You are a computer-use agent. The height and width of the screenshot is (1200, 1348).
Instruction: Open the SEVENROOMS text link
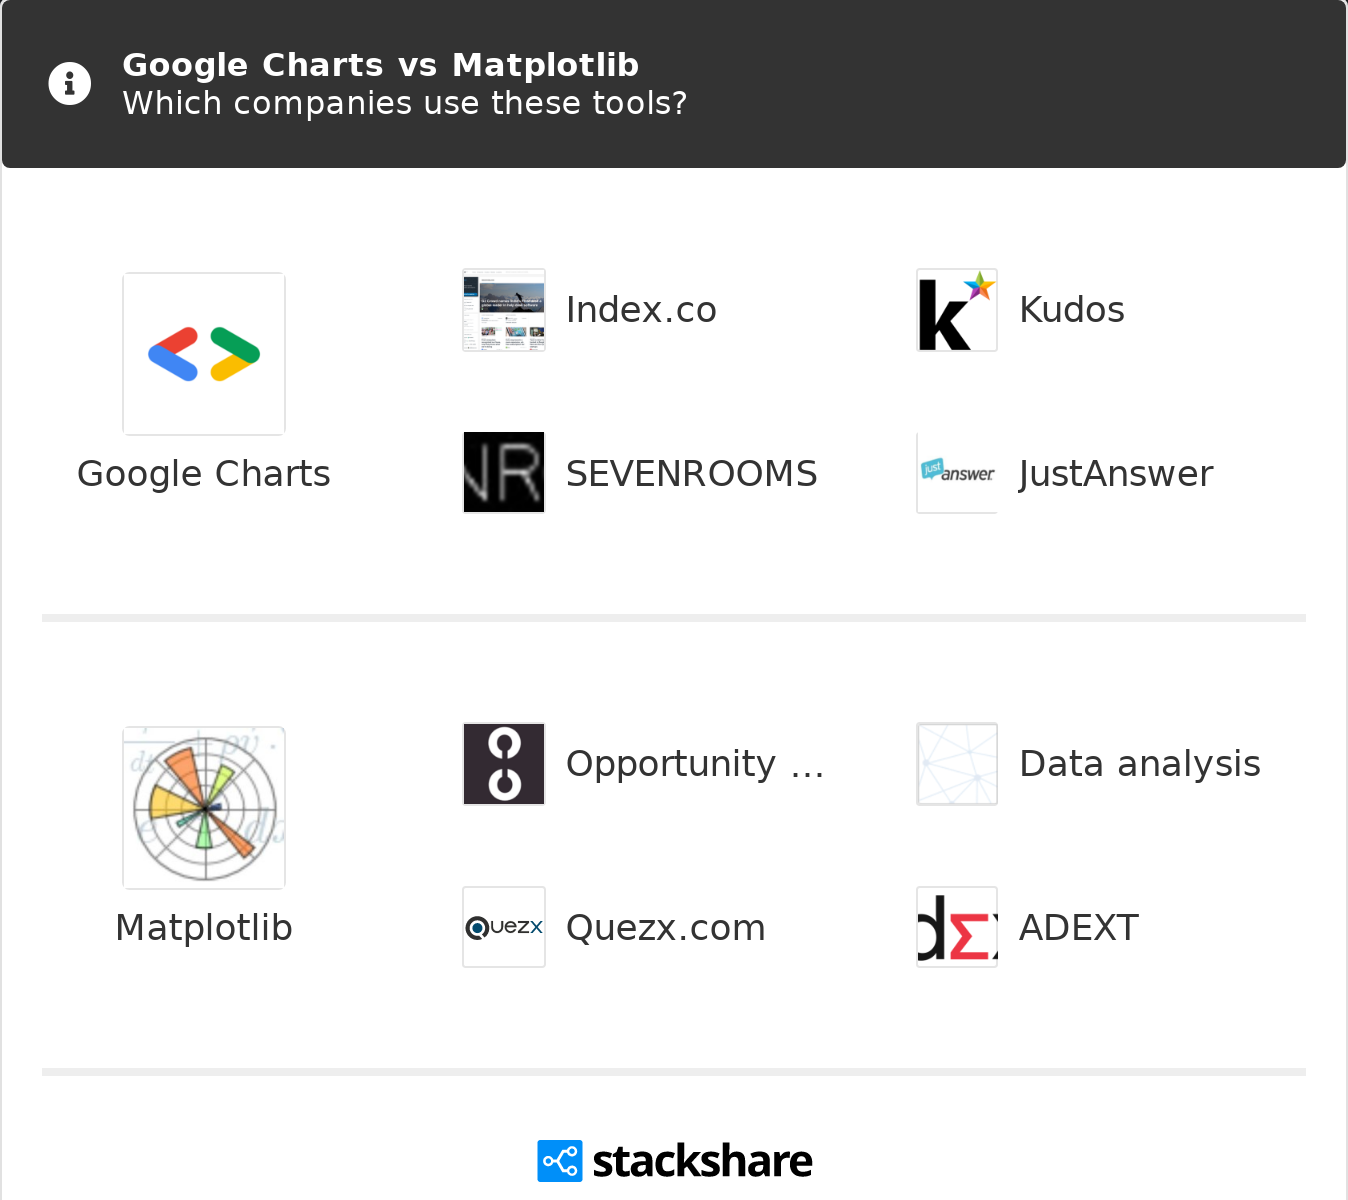691,474
